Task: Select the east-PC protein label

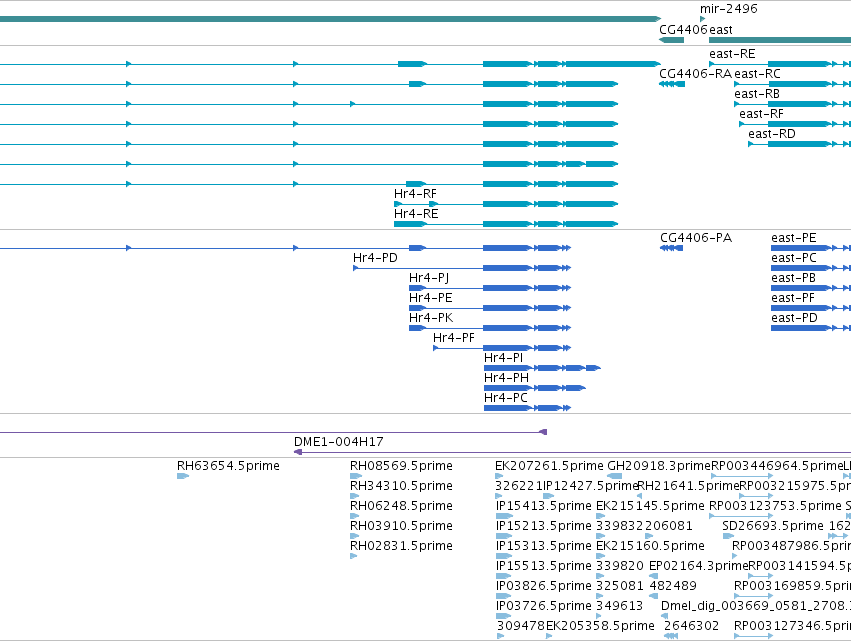Action: [794, 258]
